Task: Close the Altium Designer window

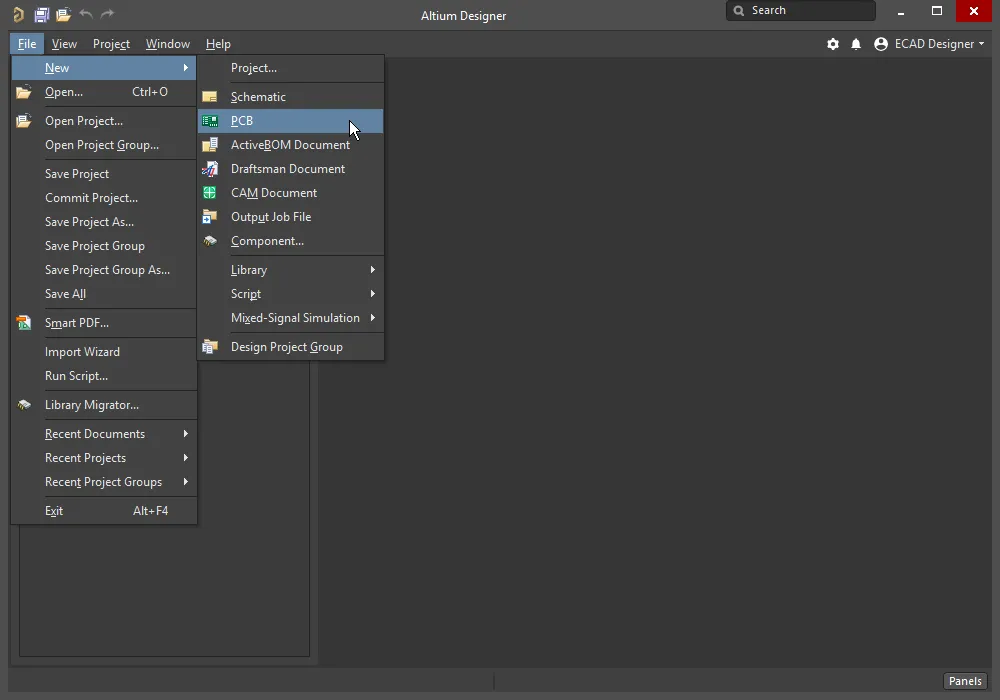Action: click(x=974, y=11)
